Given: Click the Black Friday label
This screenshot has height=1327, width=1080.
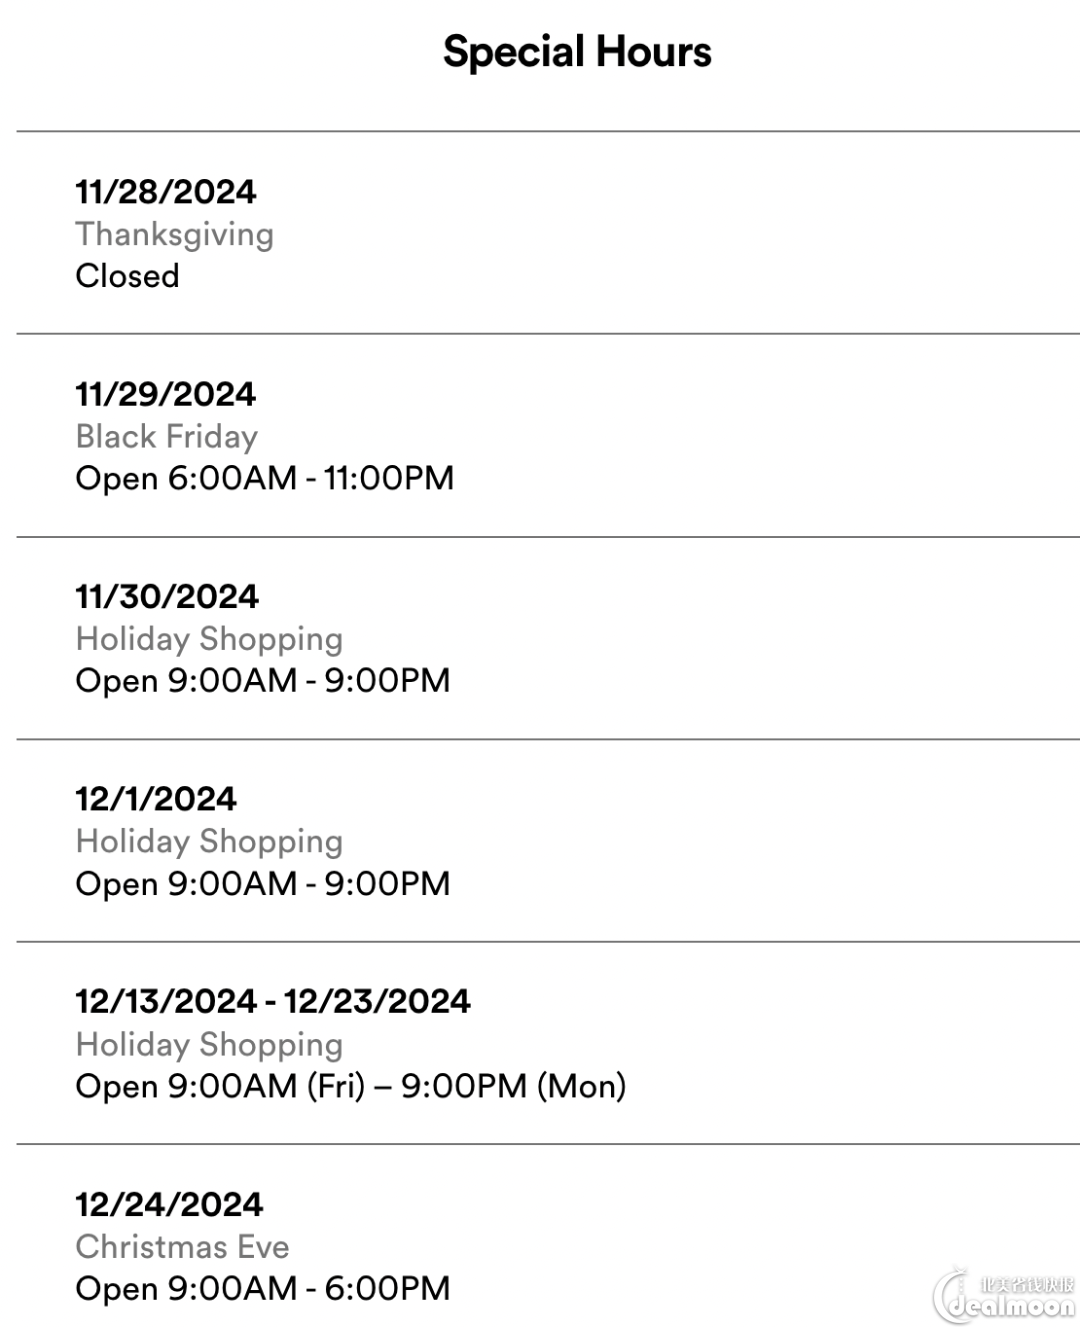Looking at the screenshot, I should point(167,436).
